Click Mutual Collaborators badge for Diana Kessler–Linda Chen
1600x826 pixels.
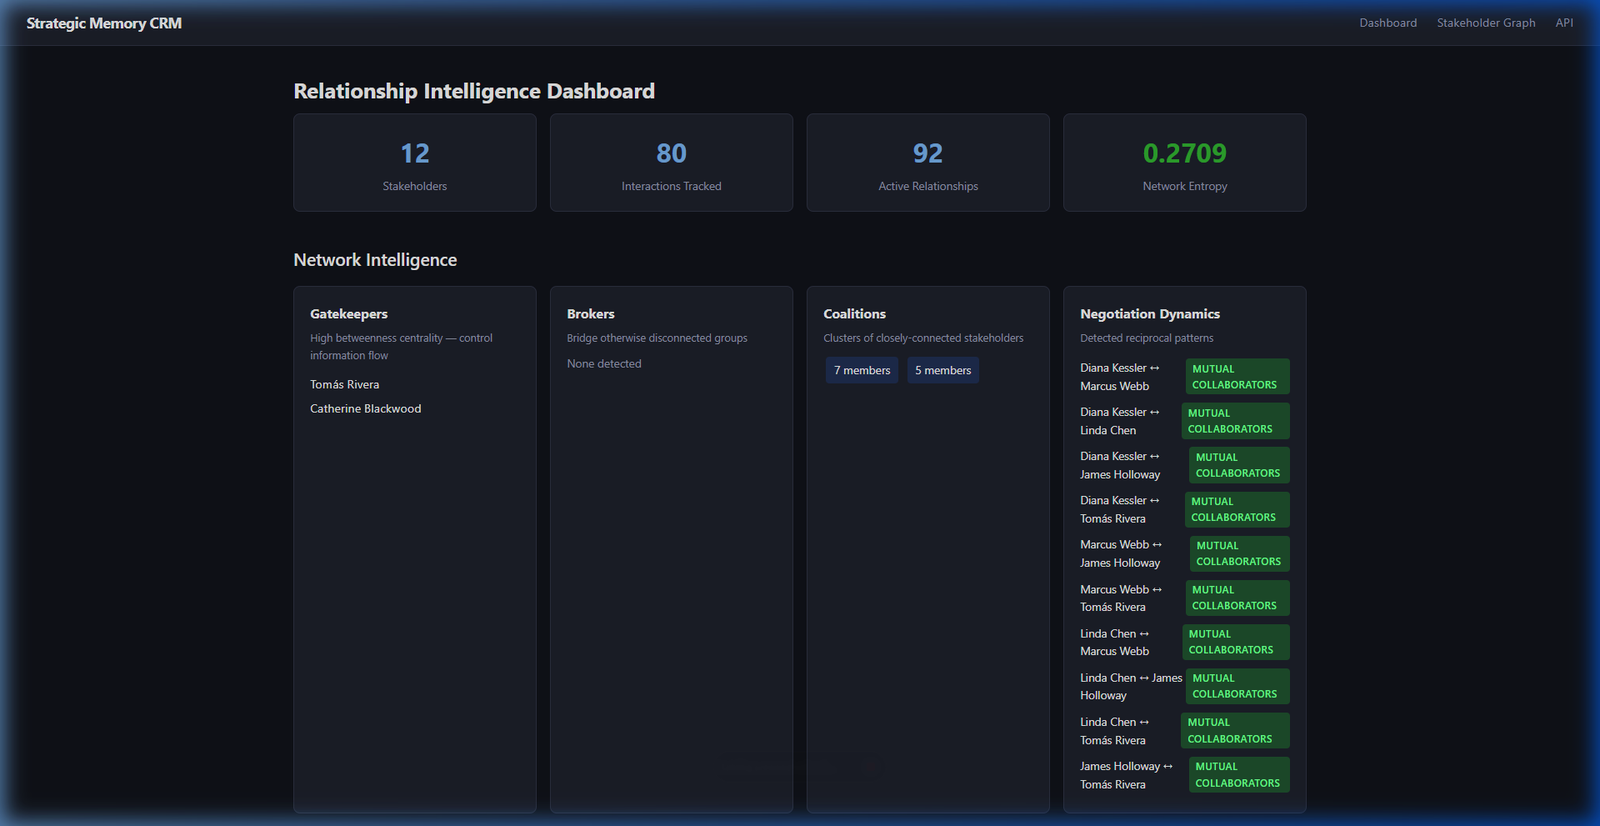click(x=1235, y=421)
